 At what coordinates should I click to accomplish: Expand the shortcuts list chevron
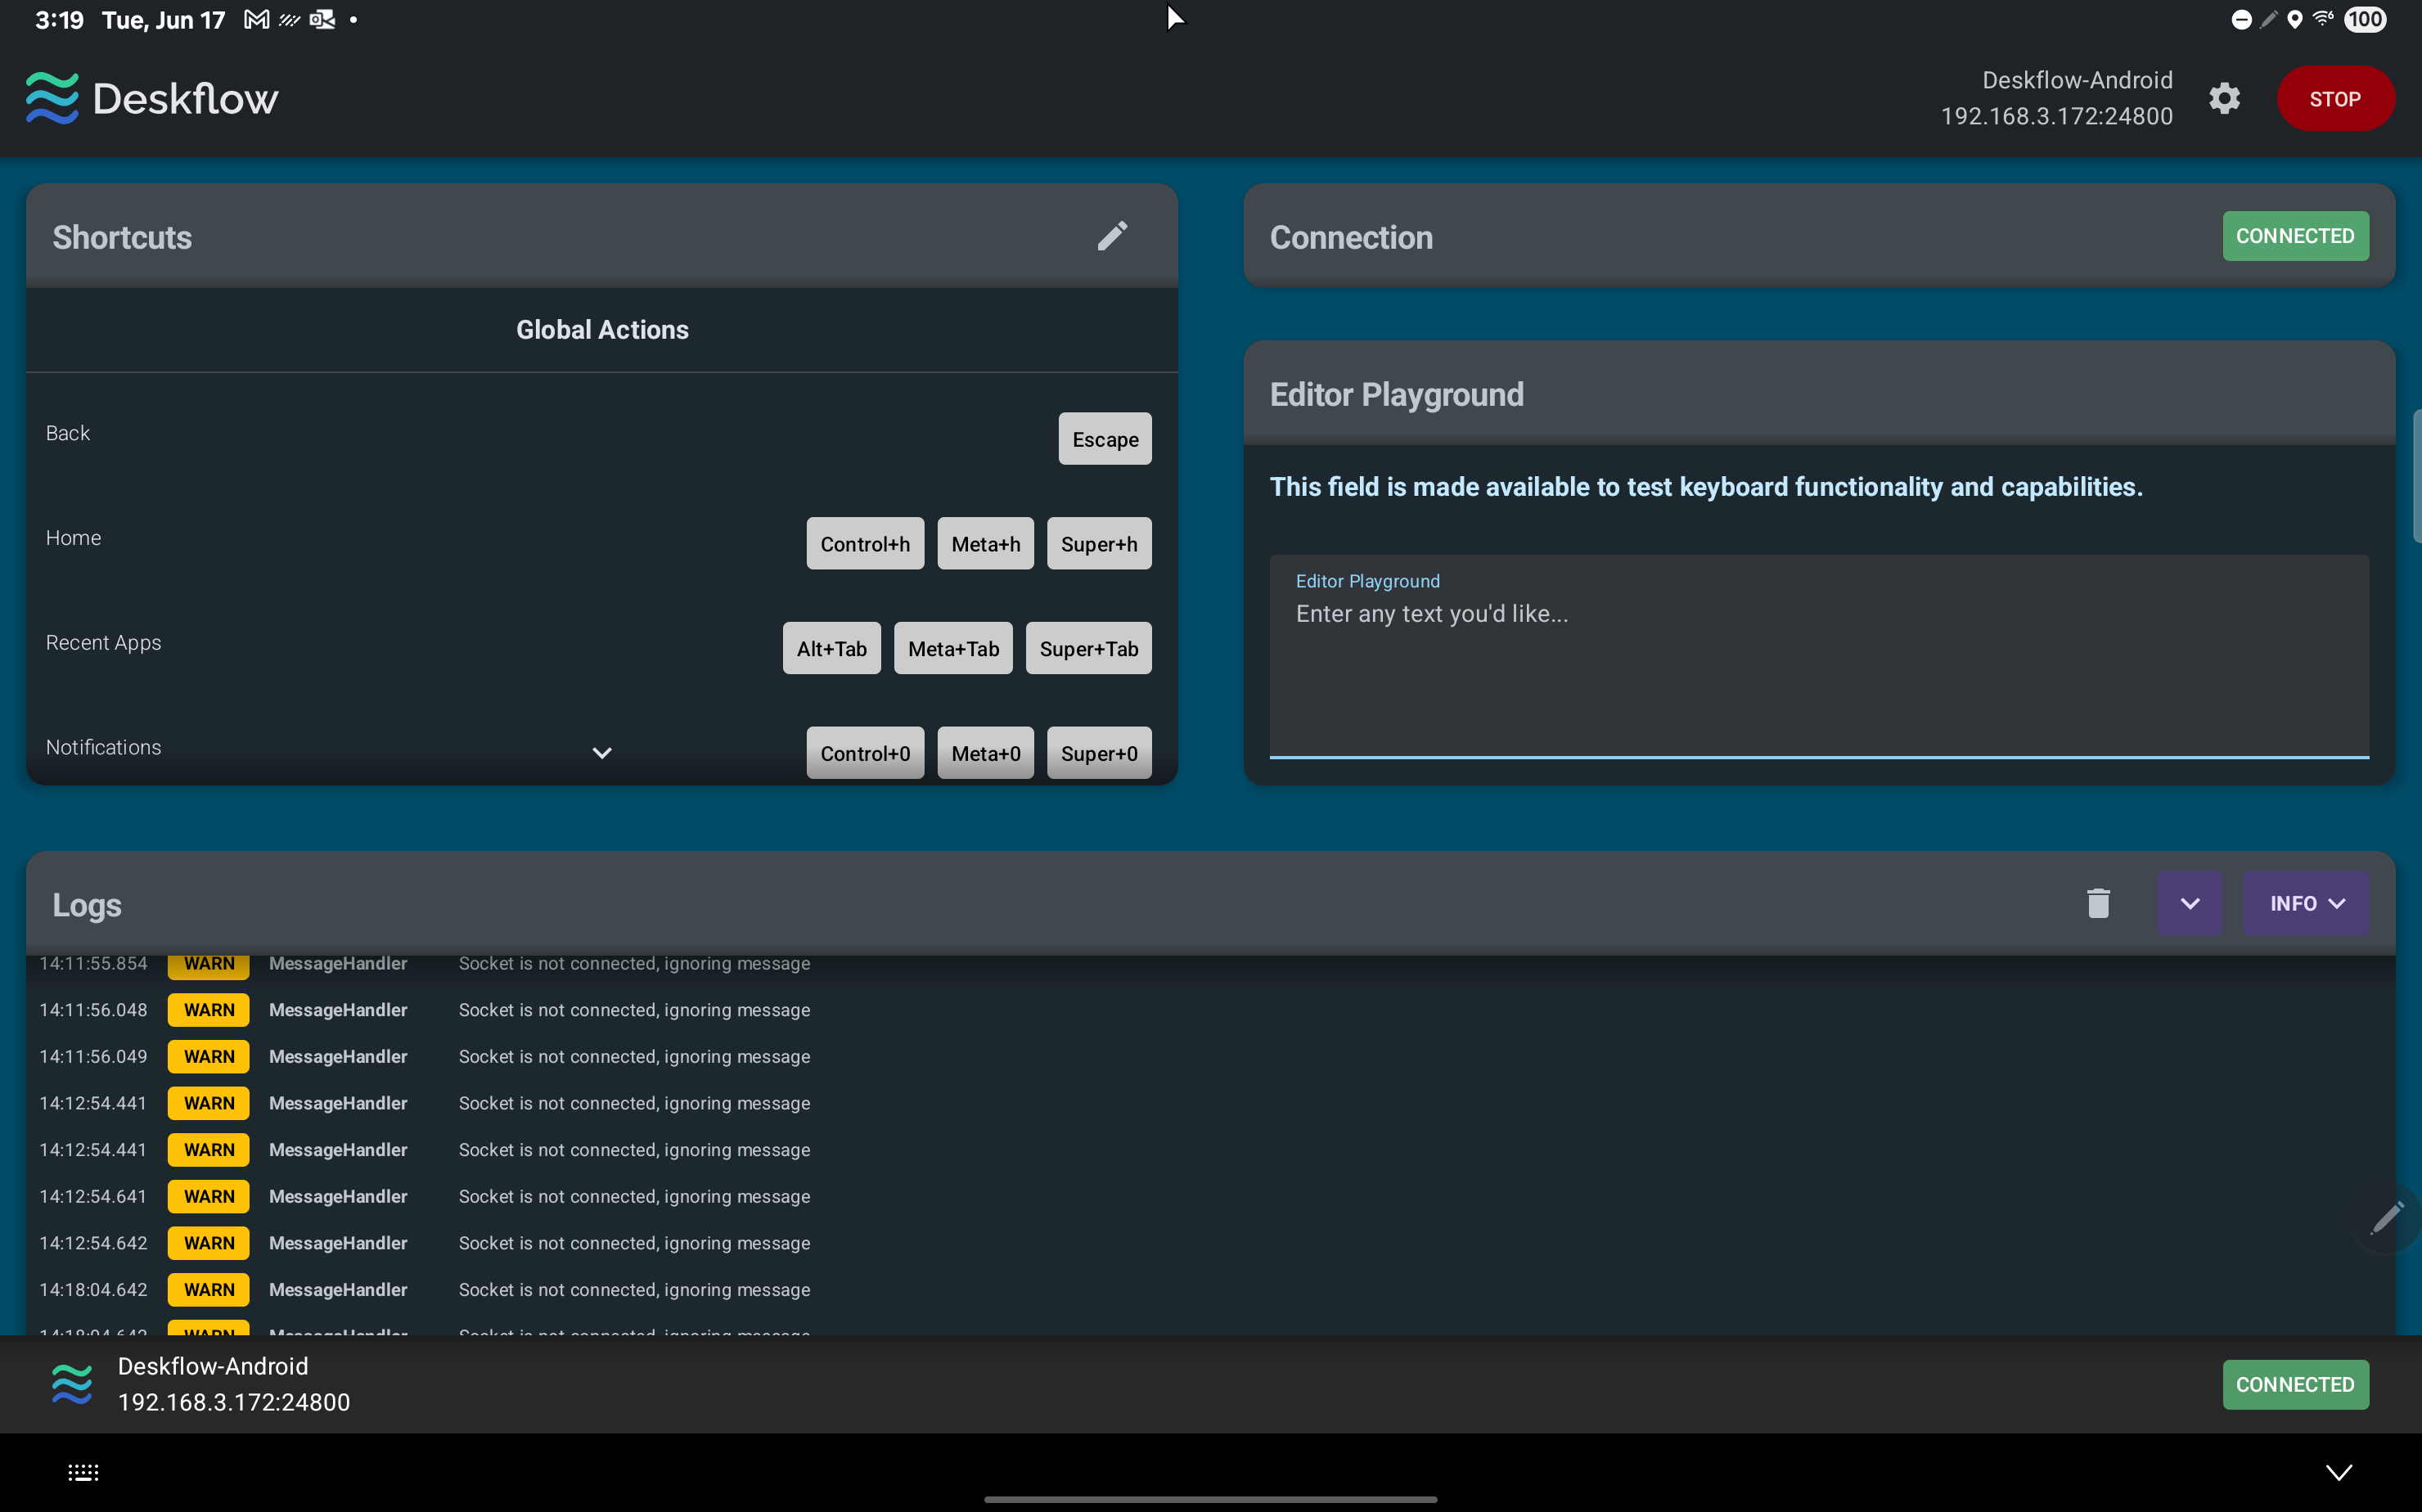[601, 753]
